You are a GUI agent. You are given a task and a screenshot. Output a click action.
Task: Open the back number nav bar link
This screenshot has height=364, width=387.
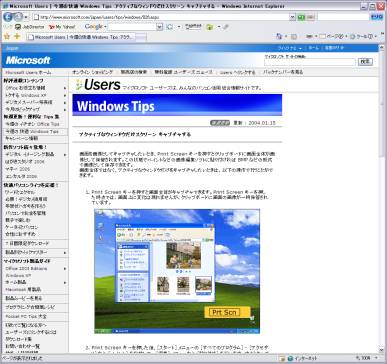click(x=283, y=72)
